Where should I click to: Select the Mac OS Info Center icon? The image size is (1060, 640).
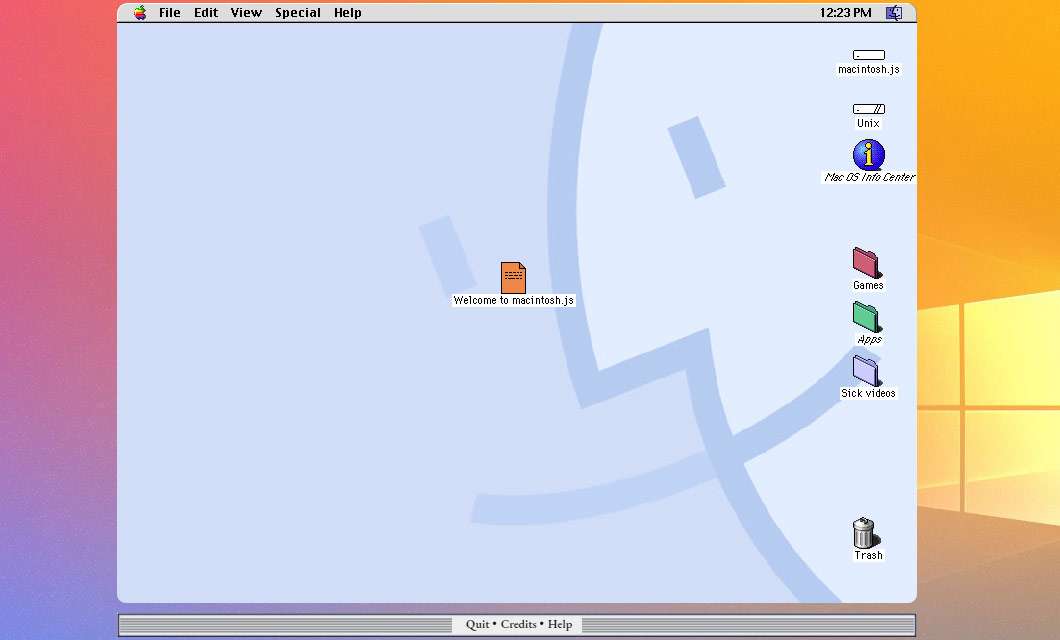869,155
